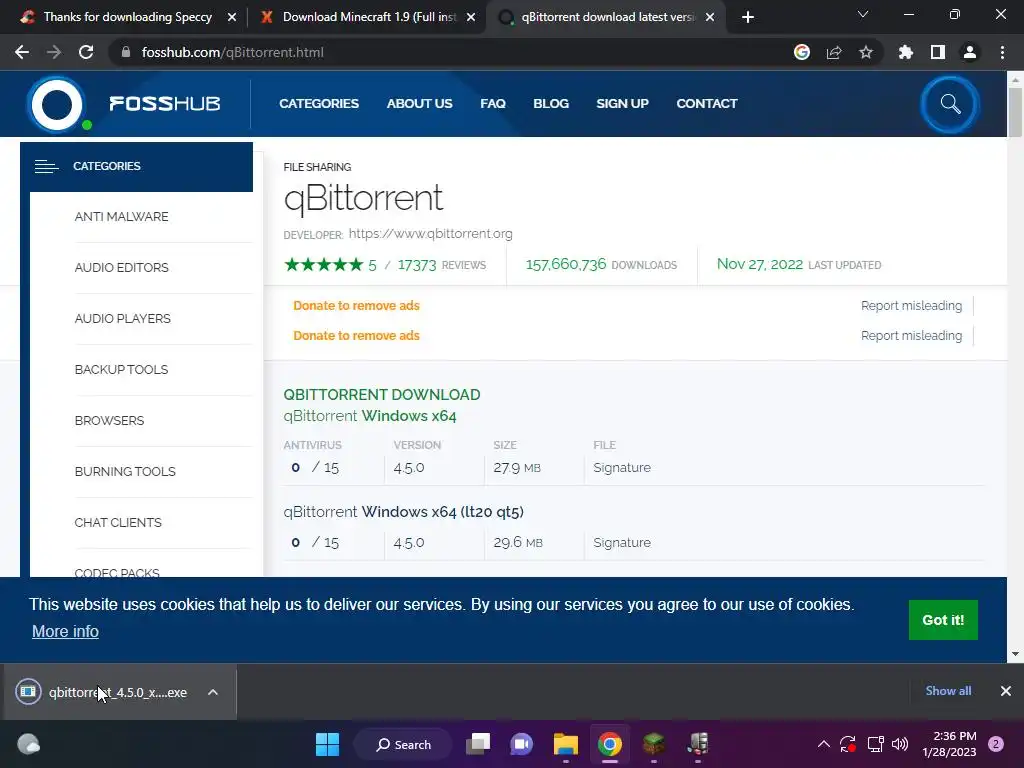Open the More info cookie link
Viewport: 1024px width, 768px height.
(x=65, y=632)
